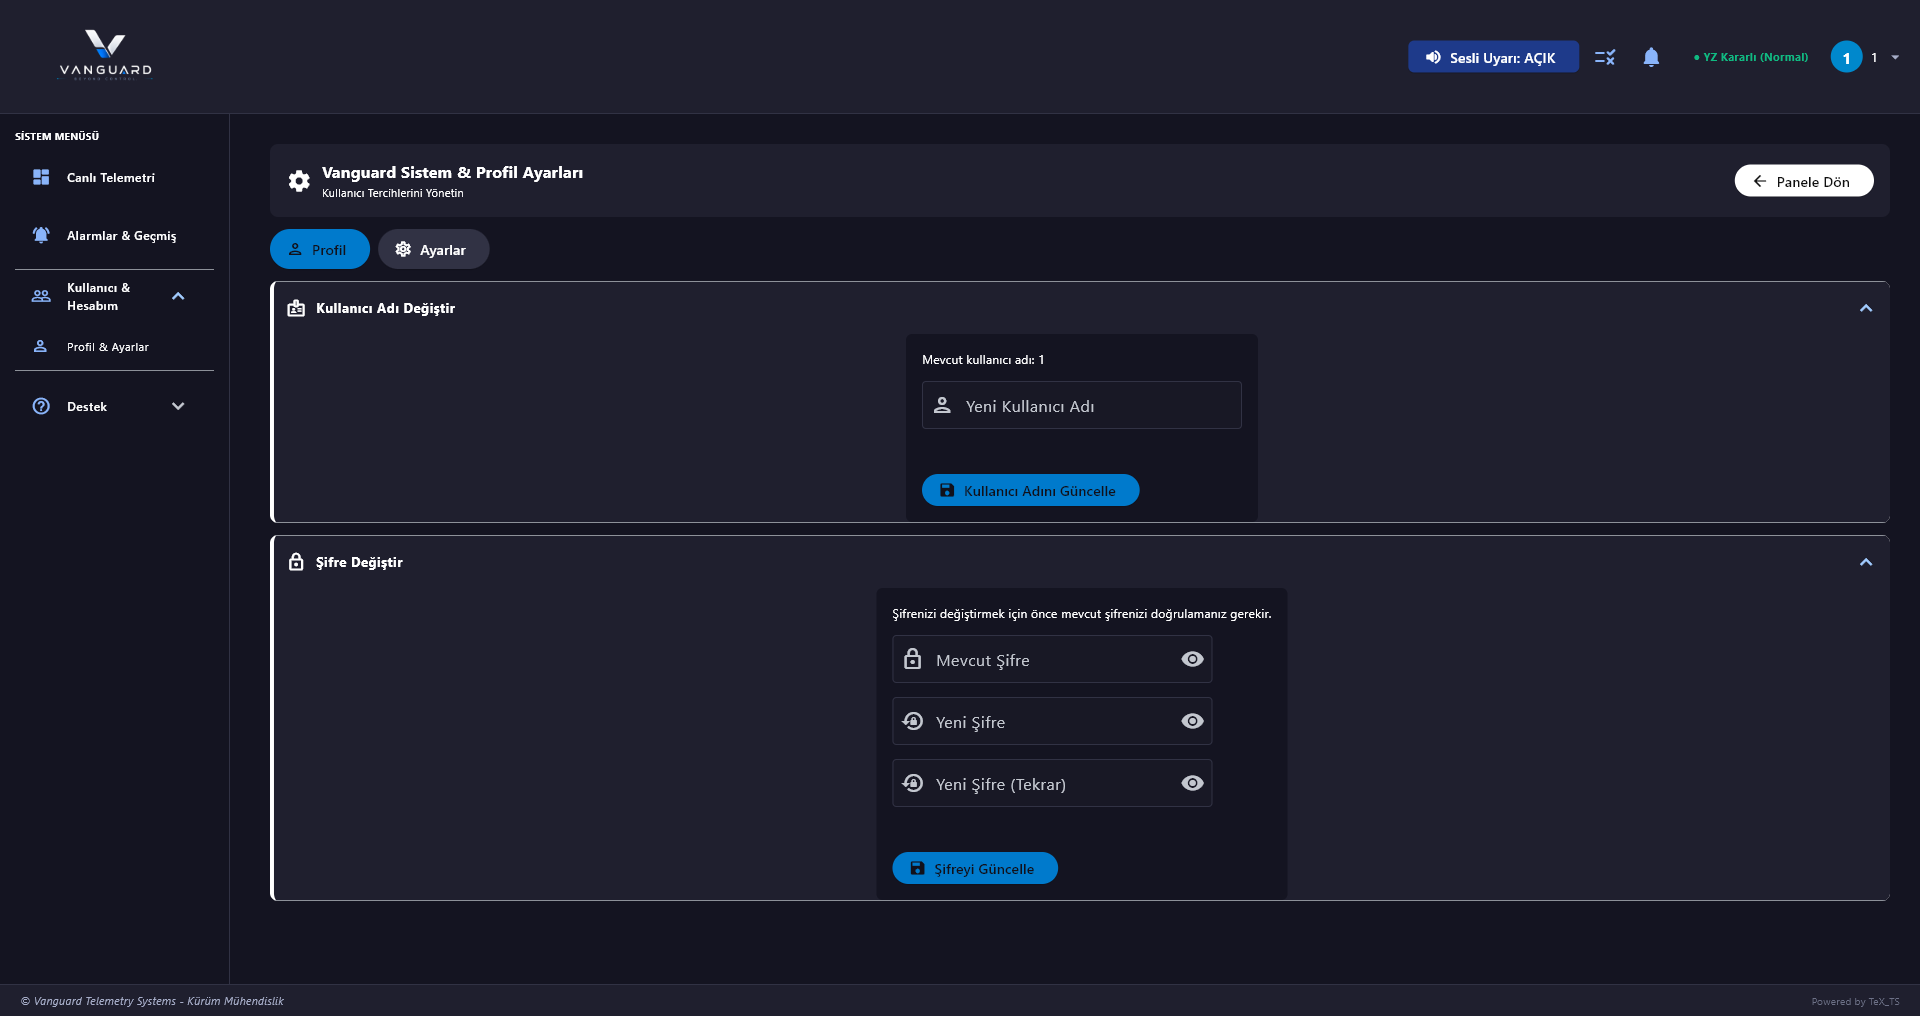
Task: Click the Yeni Şifre input field
Action: click(x=1052, y=721)
